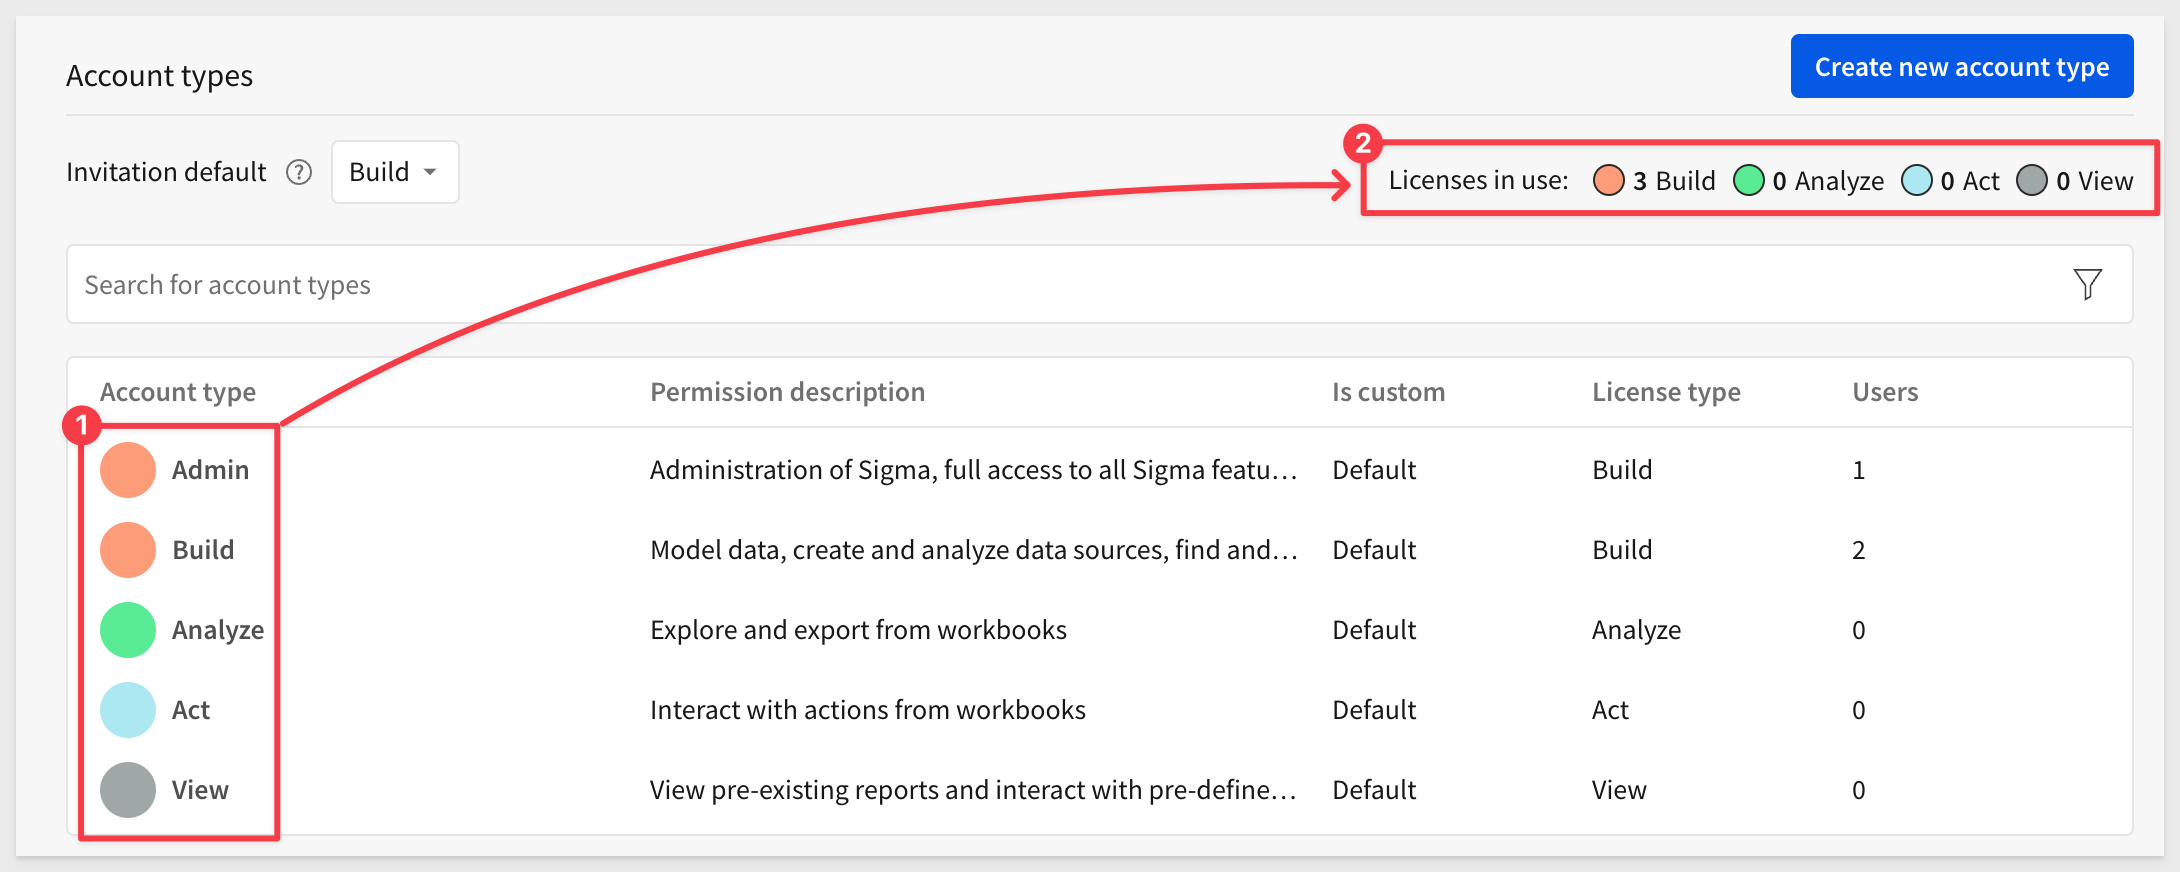The height and width of the screenshot is (872, 2180).
Task: Open the Analyze account type row
Action: click(x=1100, y=630)
